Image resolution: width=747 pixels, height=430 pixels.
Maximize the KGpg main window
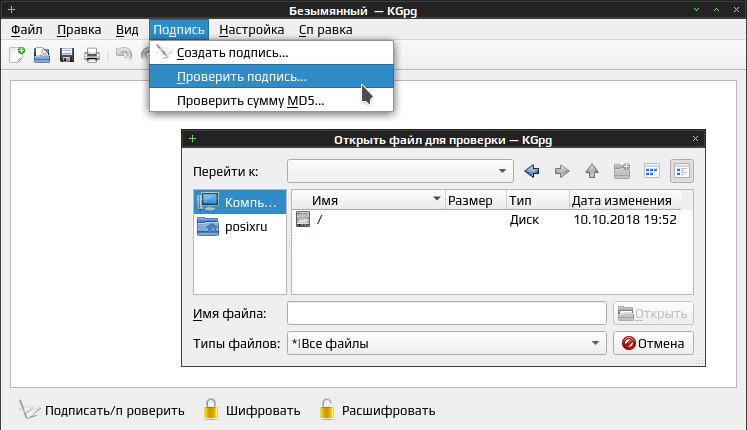pos(716,10)
